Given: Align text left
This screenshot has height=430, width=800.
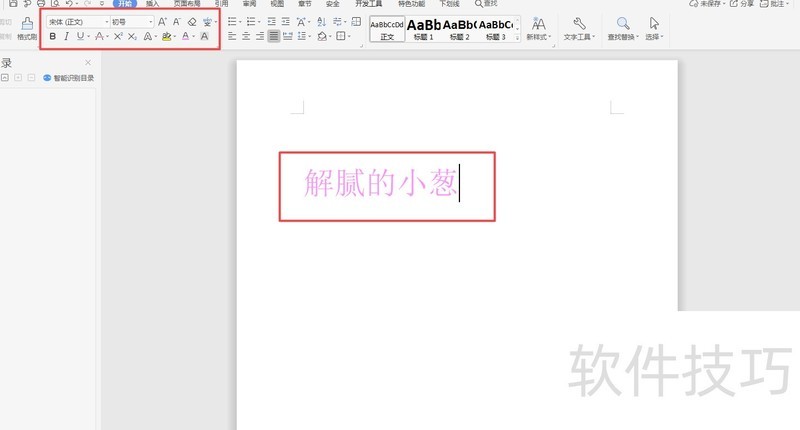Looking at the screenshot, I should [x=232, y=36].
